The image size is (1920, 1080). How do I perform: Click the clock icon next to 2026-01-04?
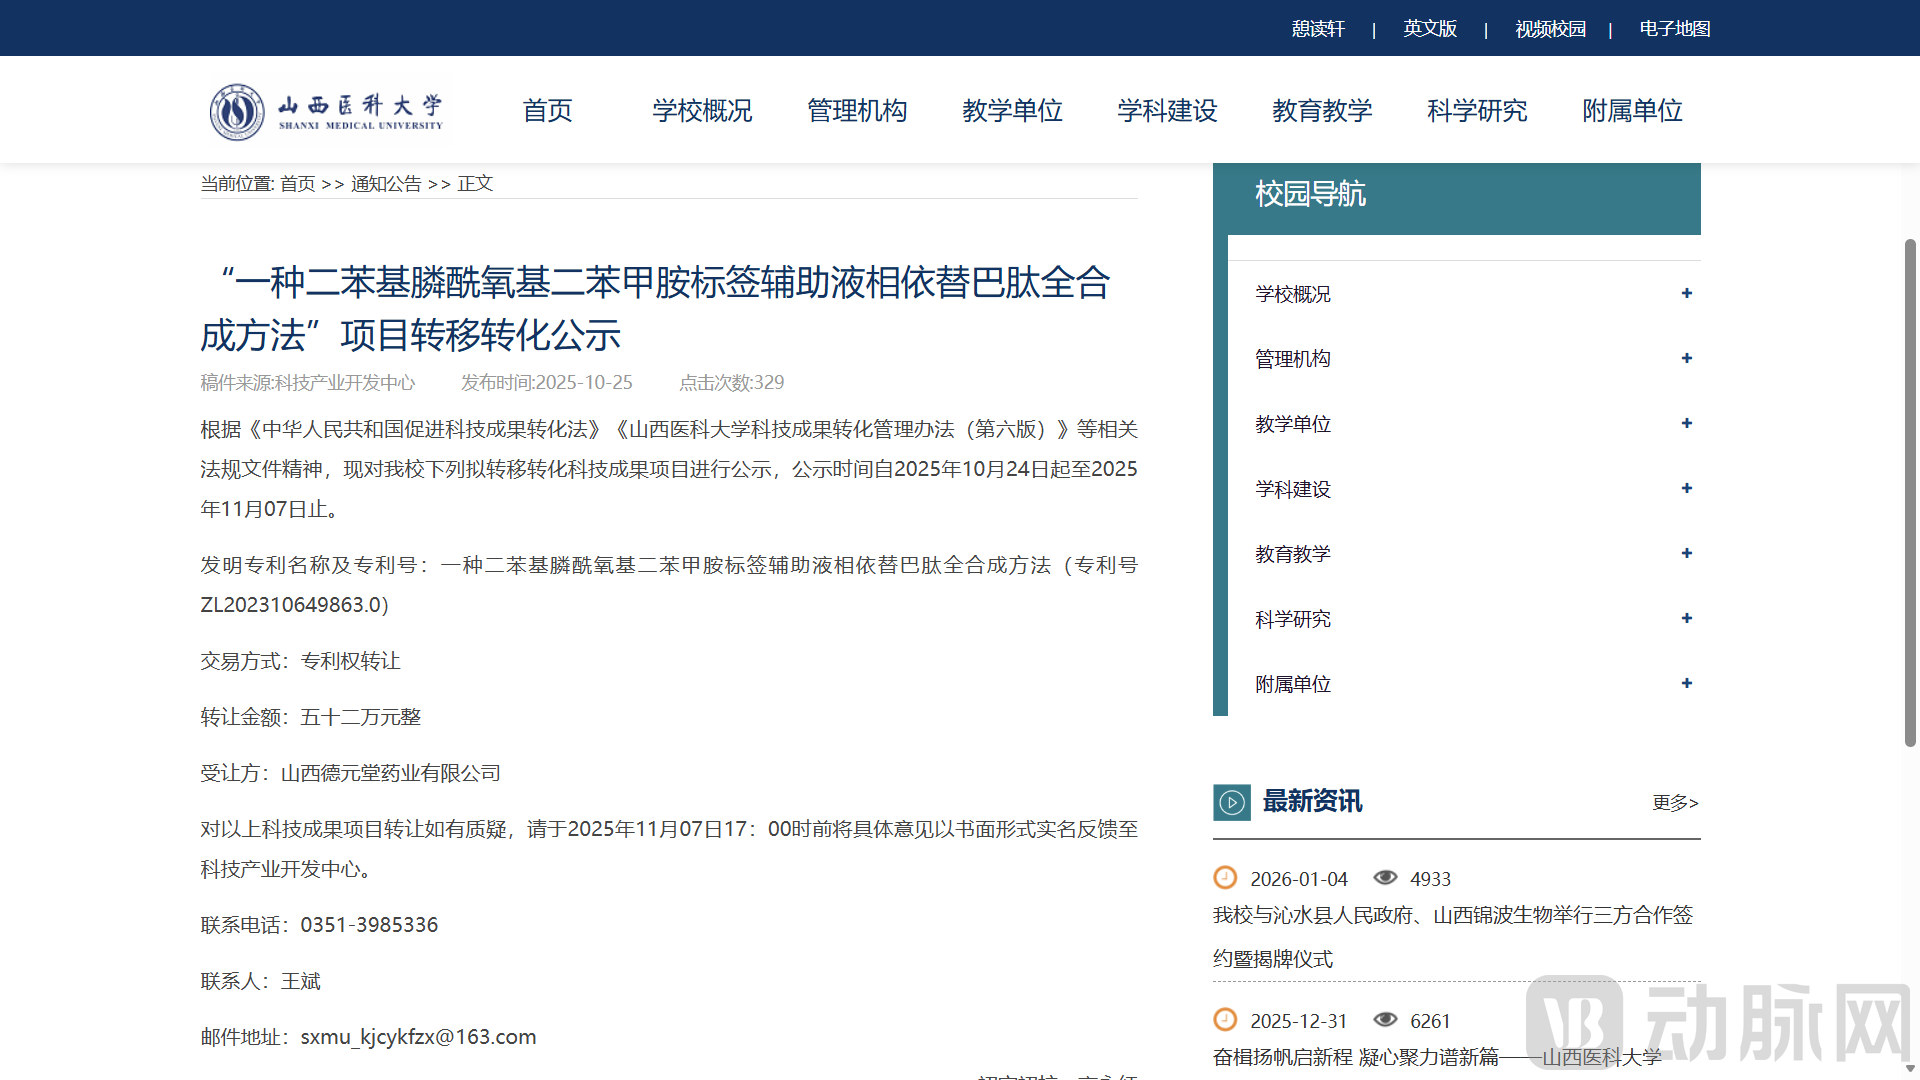(1226, 878)
